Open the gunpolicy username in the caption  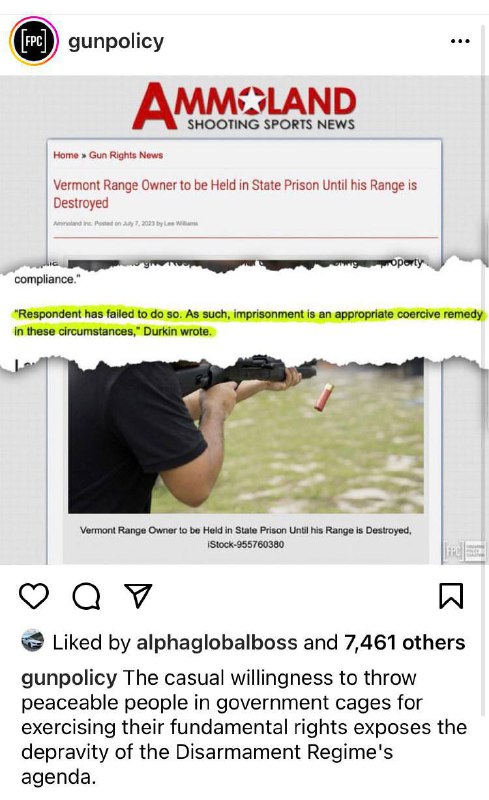(69, 678)
